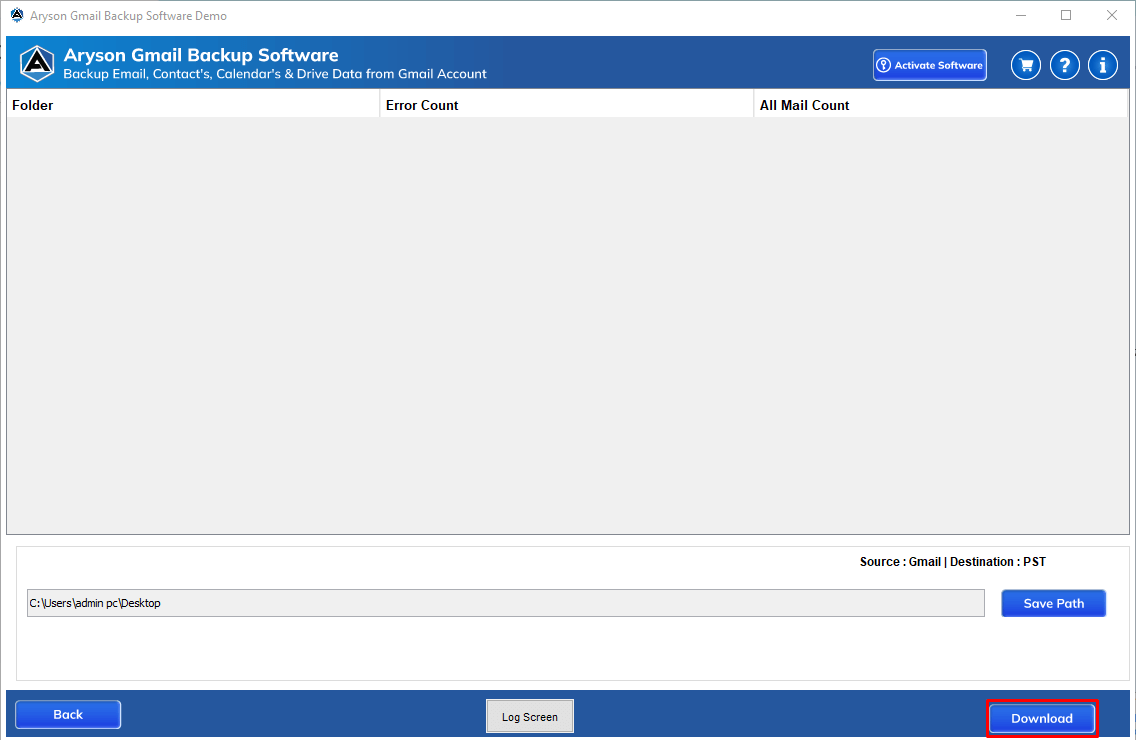This screenshot has width=1136, height=740.
Task: Open the info about icon
Action: pyautogui.click(x=1103, y=65)
